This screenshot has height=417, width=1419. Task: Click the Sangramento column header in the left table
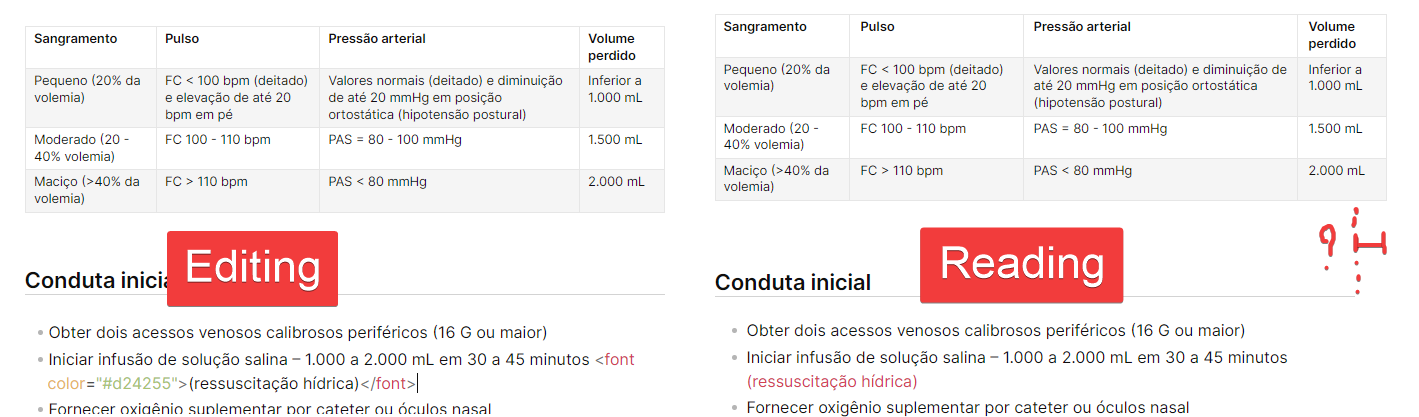(76, 39)
